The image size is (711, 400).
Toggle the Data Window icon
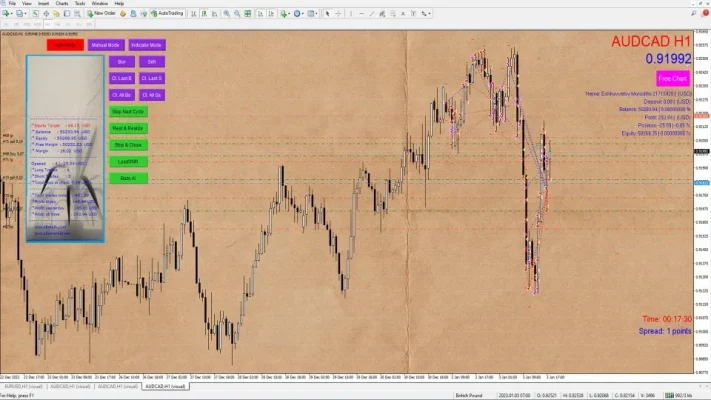click(x=46, y=14)
